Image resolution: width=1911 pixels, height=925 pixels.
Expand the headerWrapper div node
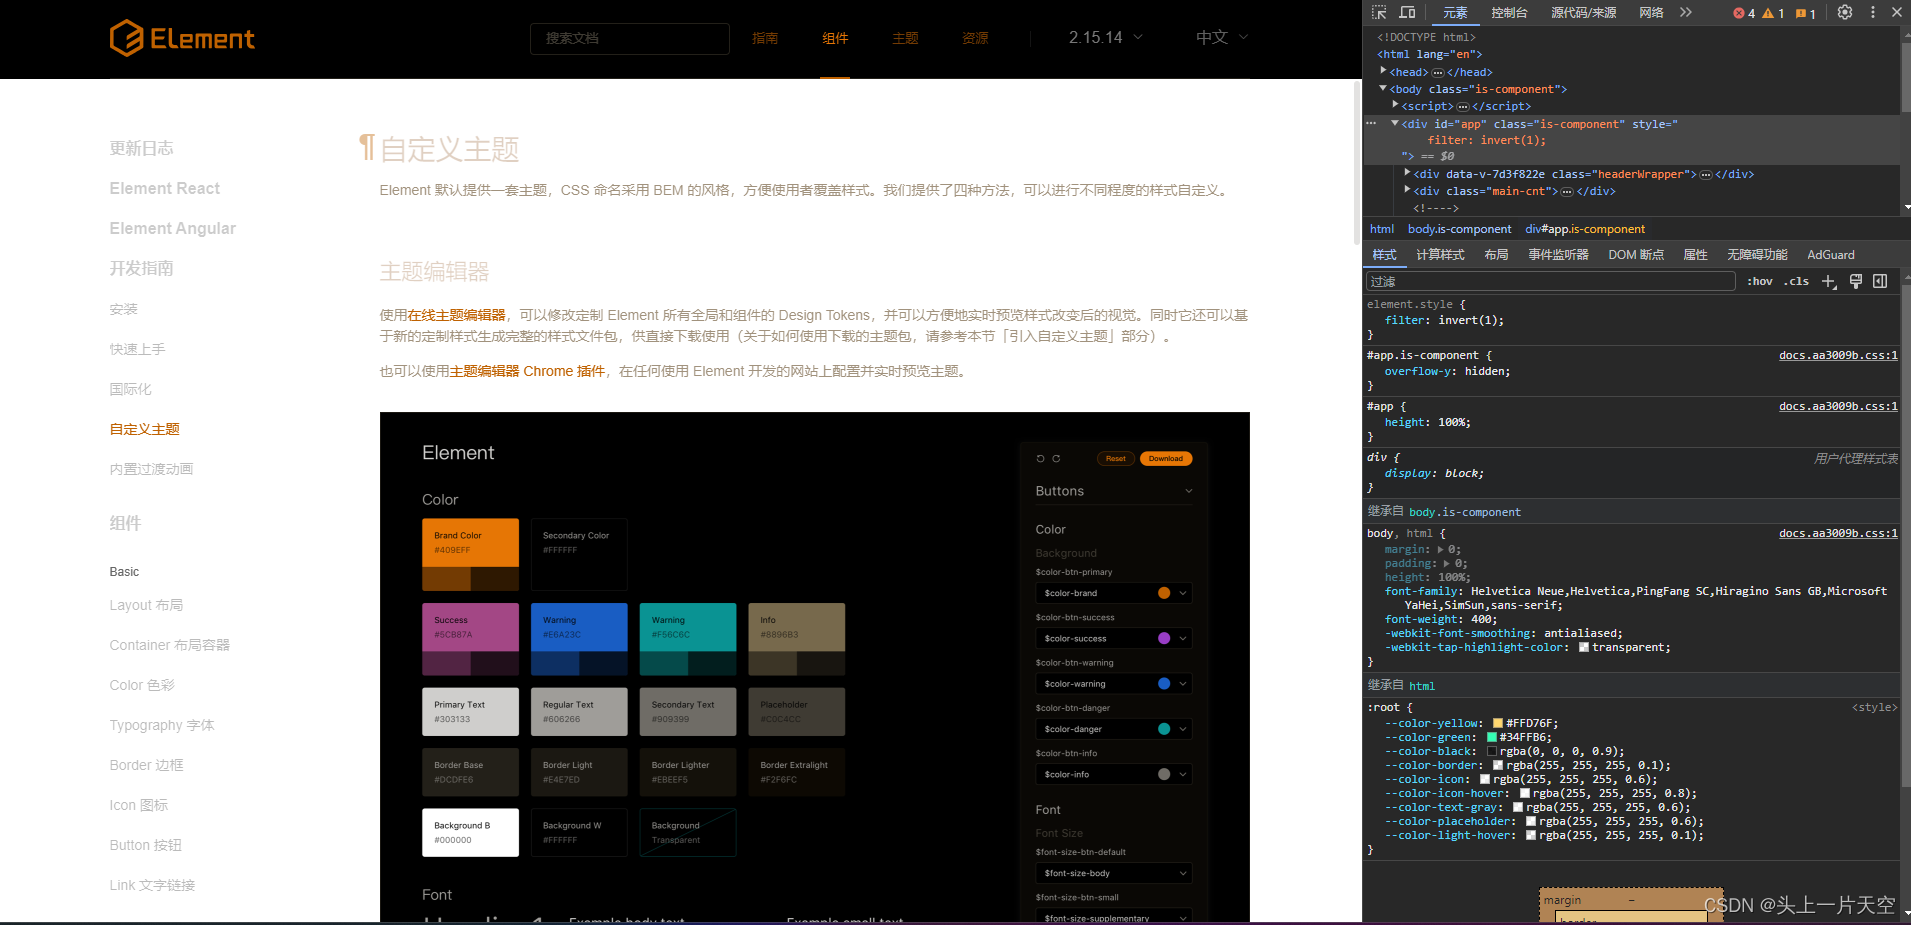tap(1407, 173)
